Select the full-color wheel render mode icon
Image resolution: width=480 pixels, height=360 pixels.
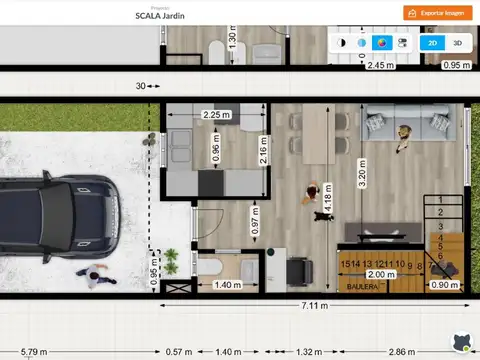[x=382, y=43]
